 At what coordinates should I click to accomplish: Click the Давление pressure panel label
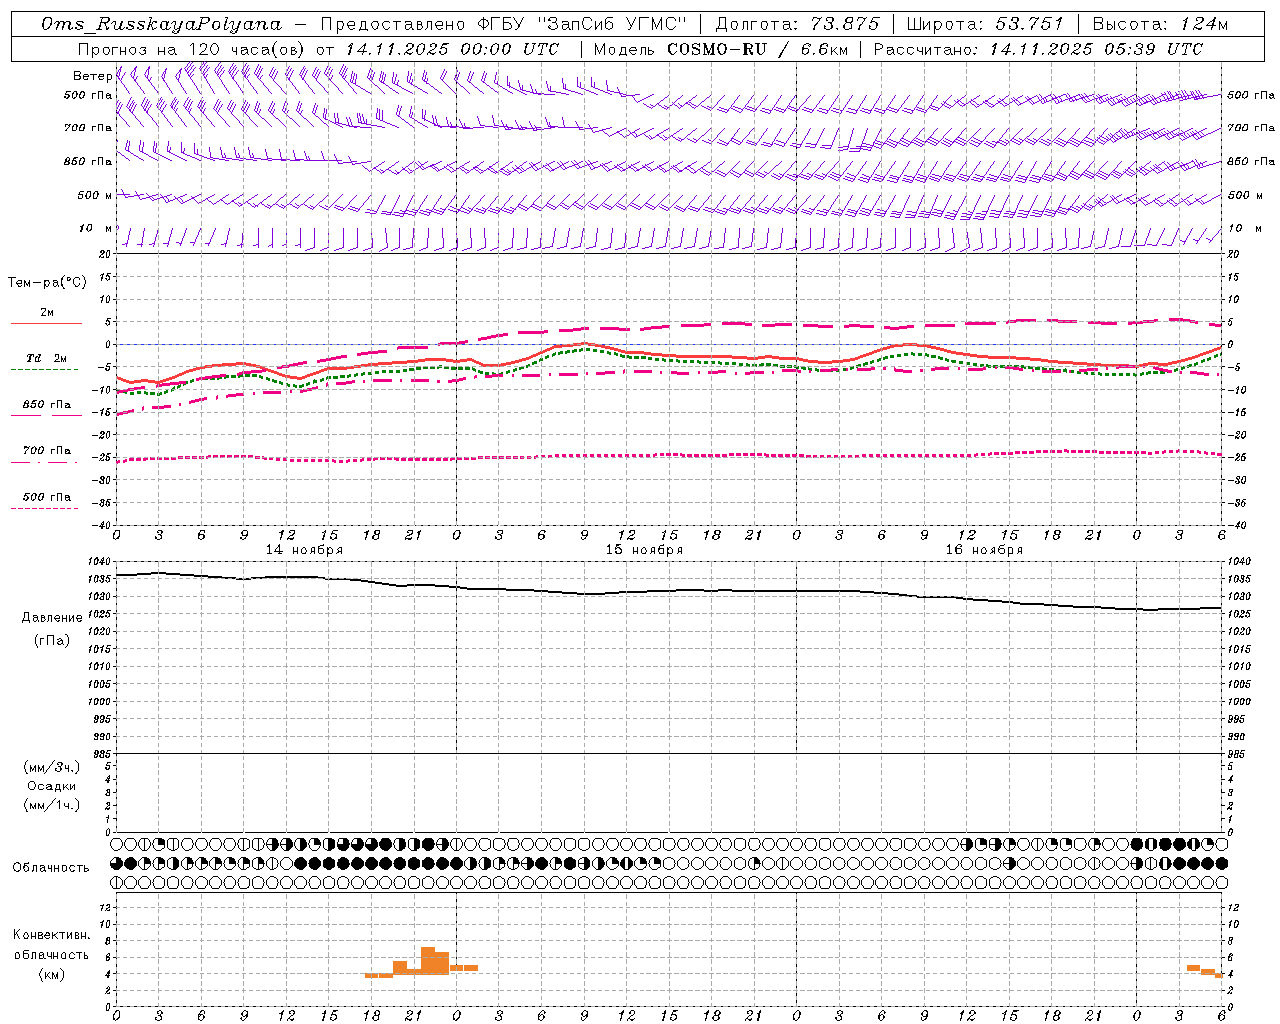[52, 618]
